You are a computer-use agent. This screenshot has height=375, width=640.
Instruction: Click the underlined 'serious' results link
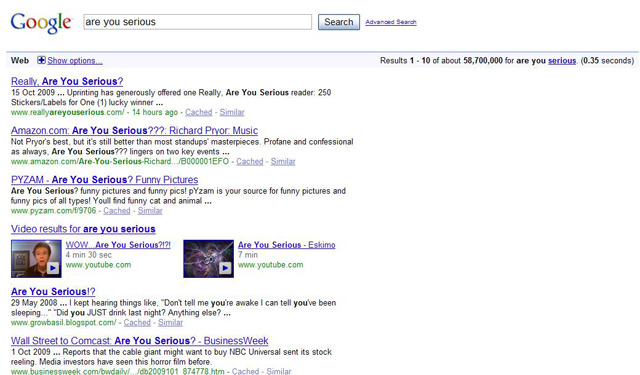pos(562,61)
